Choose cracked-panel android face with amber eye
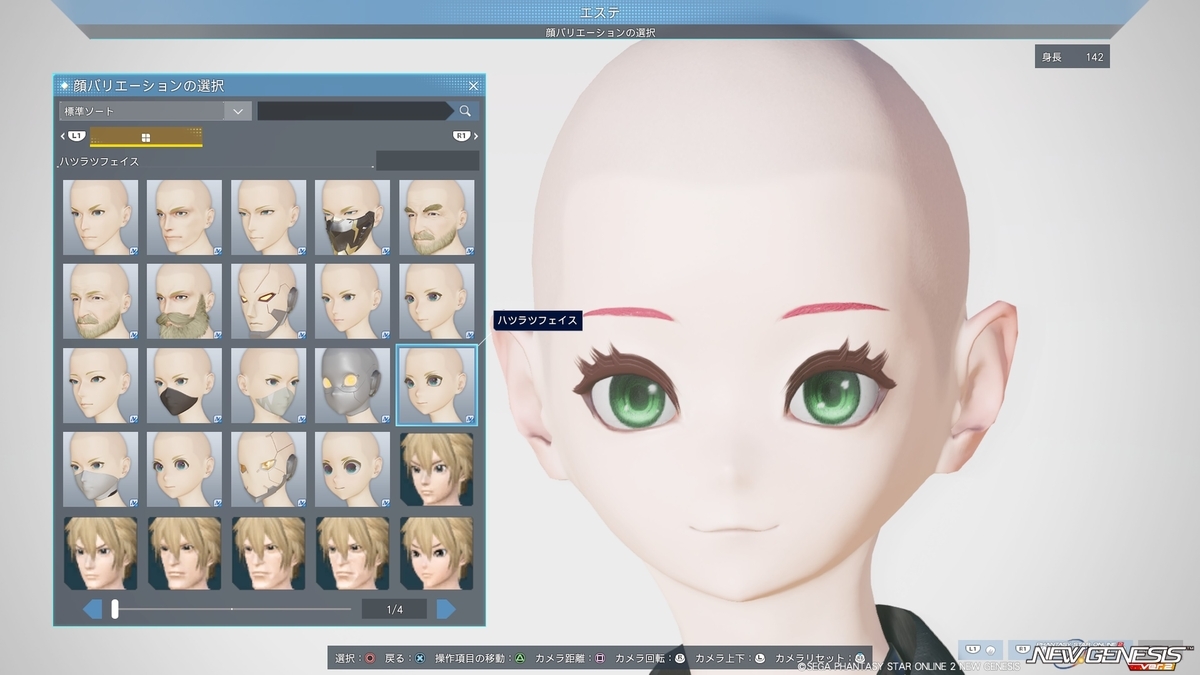 (269, 469)
